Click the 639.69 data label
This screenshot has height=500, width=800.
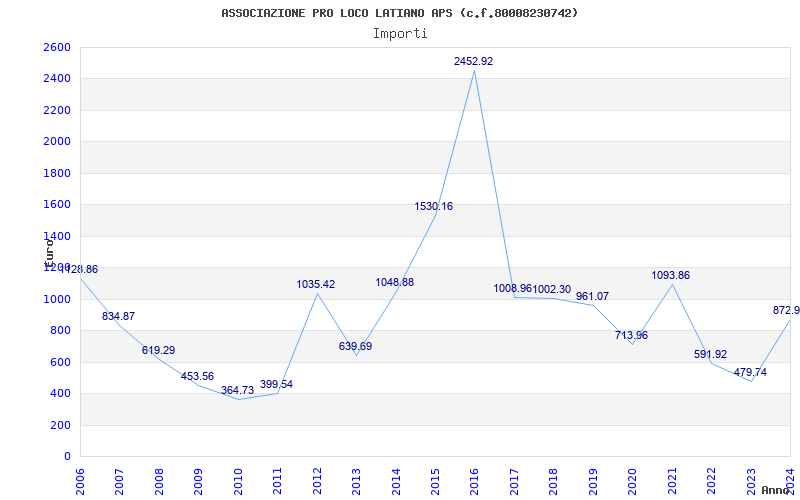pyautogui.click(x=355, y=346)
